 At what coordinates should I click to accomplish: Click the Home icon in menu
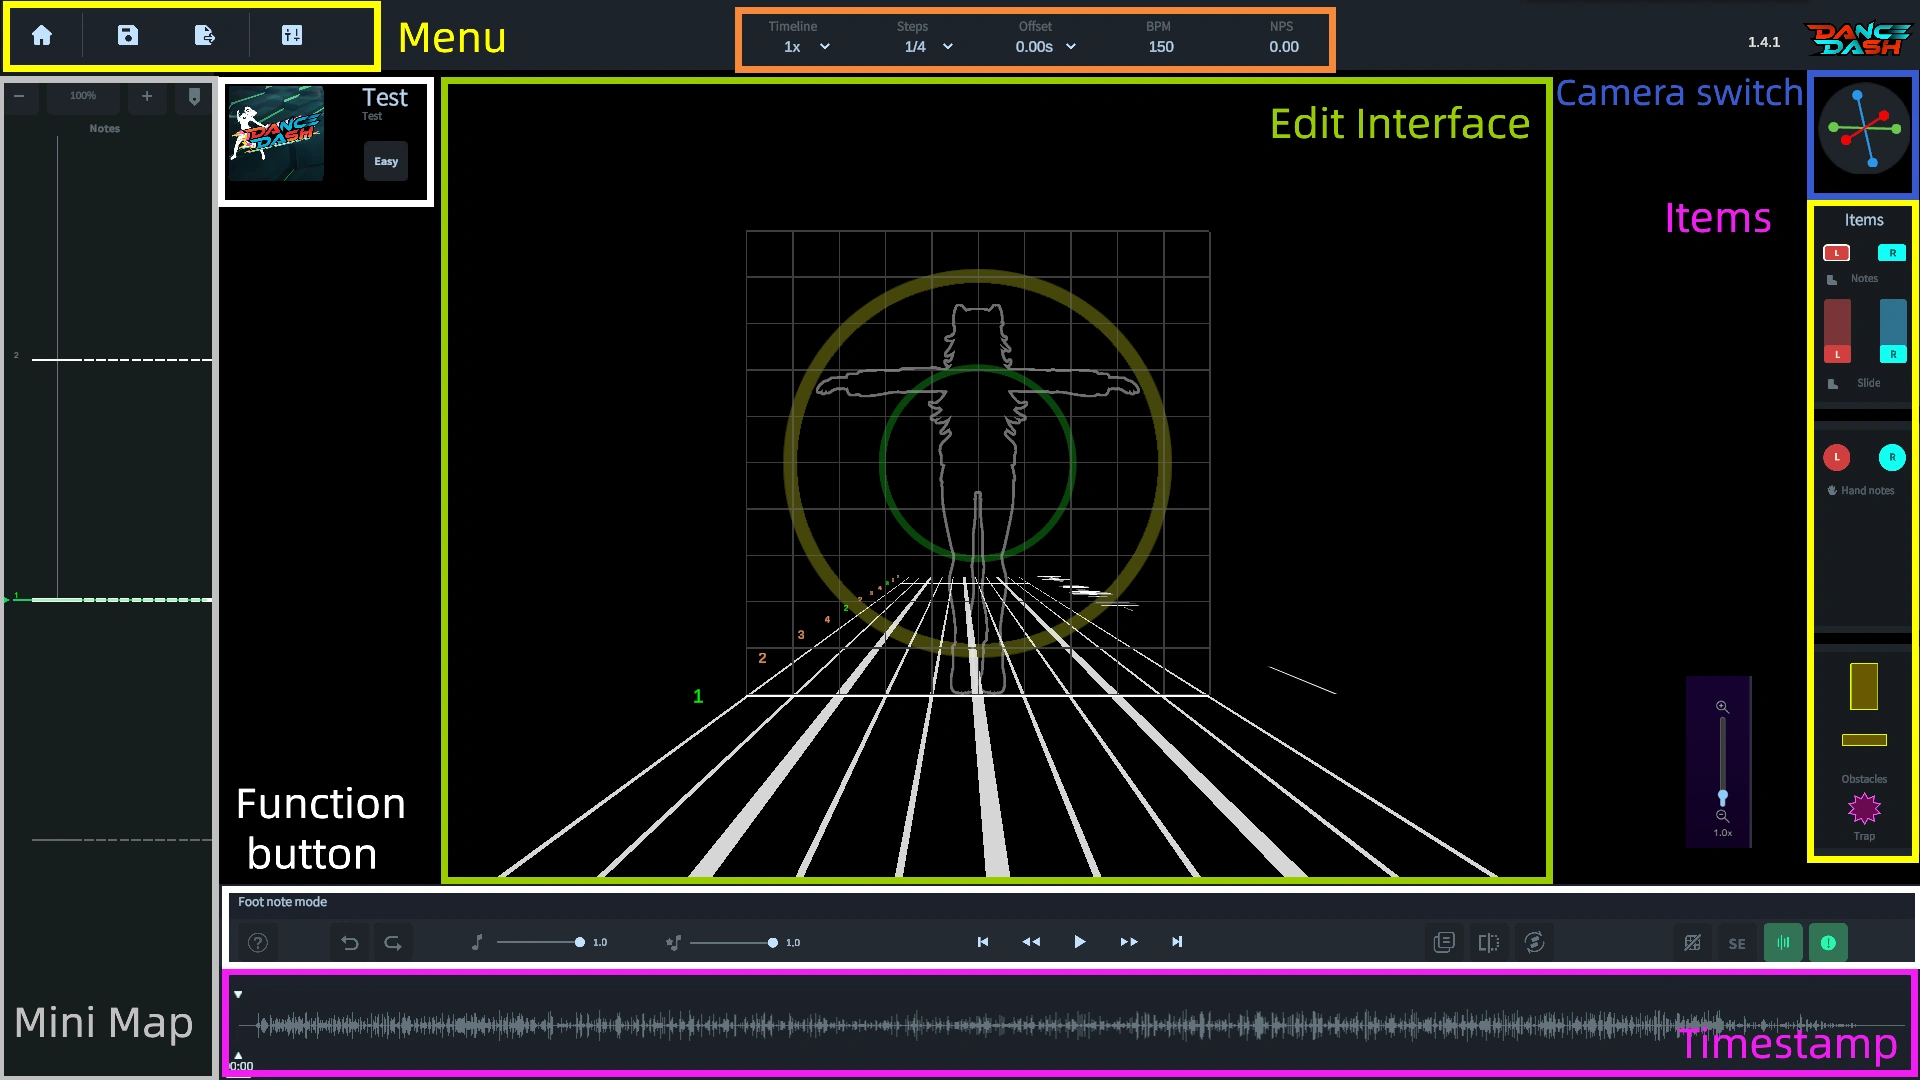[x=42, y=36]
